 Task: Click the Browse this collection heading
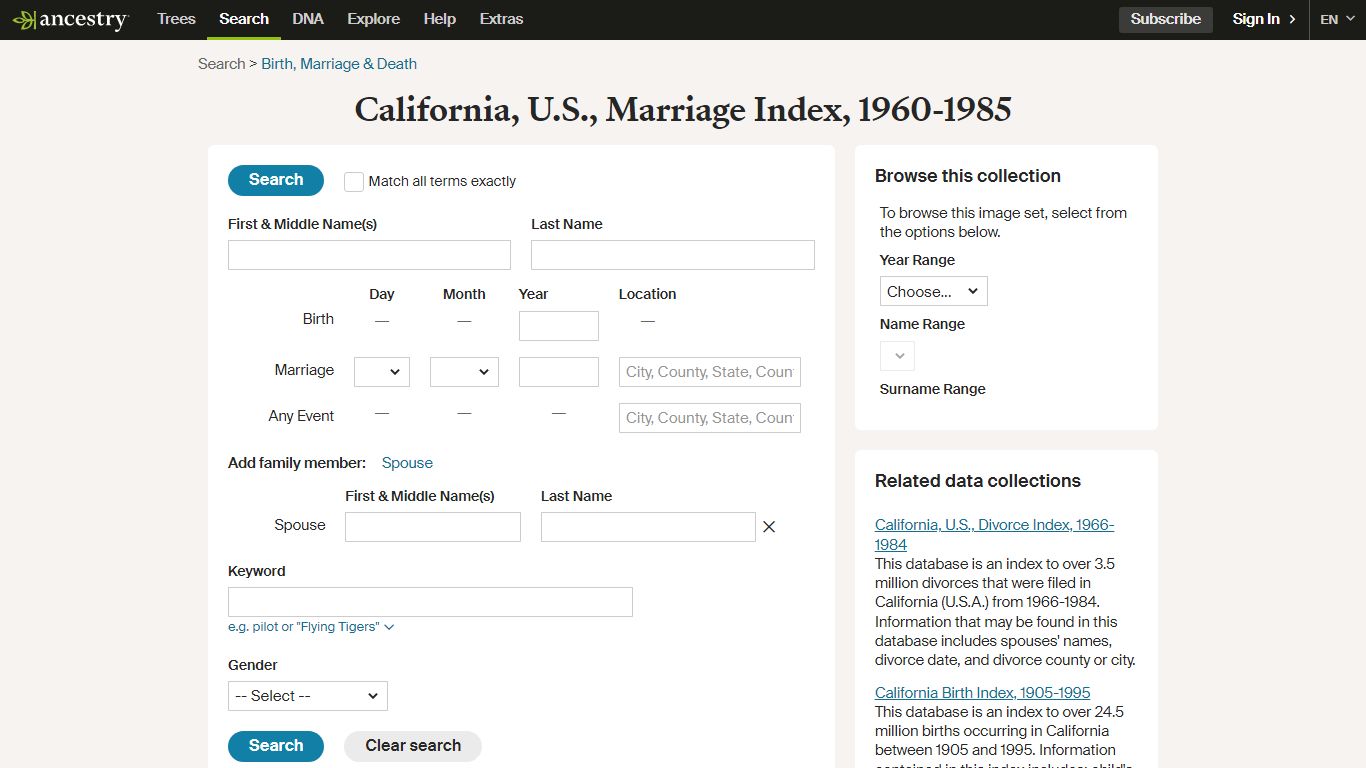pos(968,176)
